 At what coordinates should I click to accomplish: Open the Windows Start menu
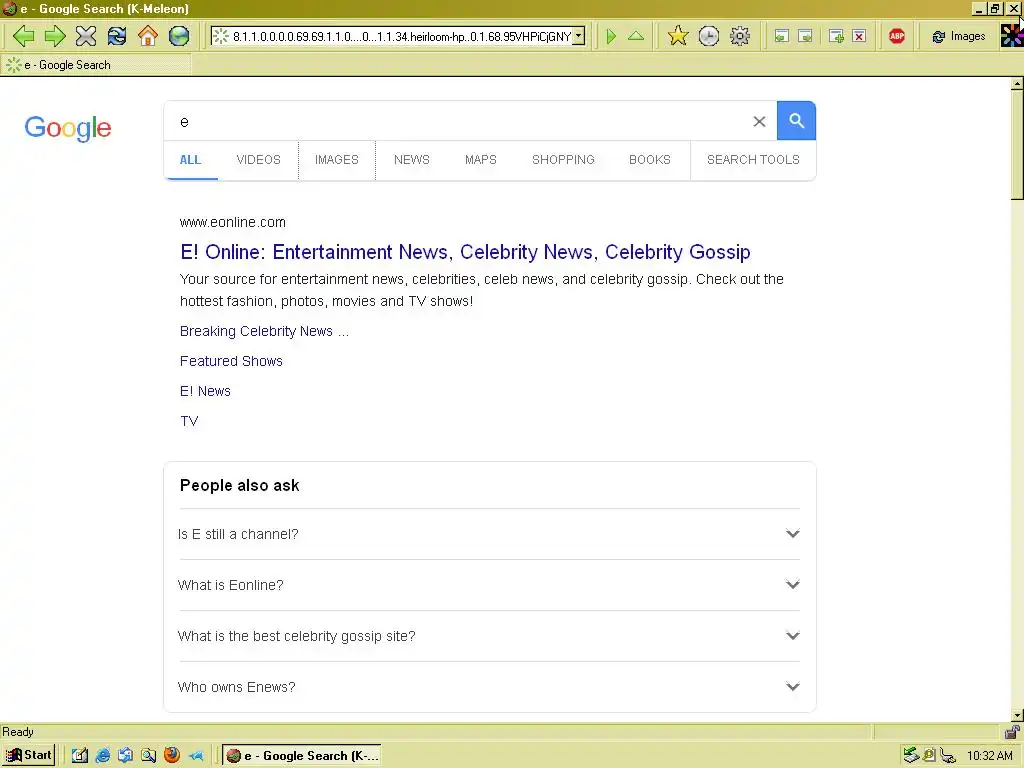[29, 756]
